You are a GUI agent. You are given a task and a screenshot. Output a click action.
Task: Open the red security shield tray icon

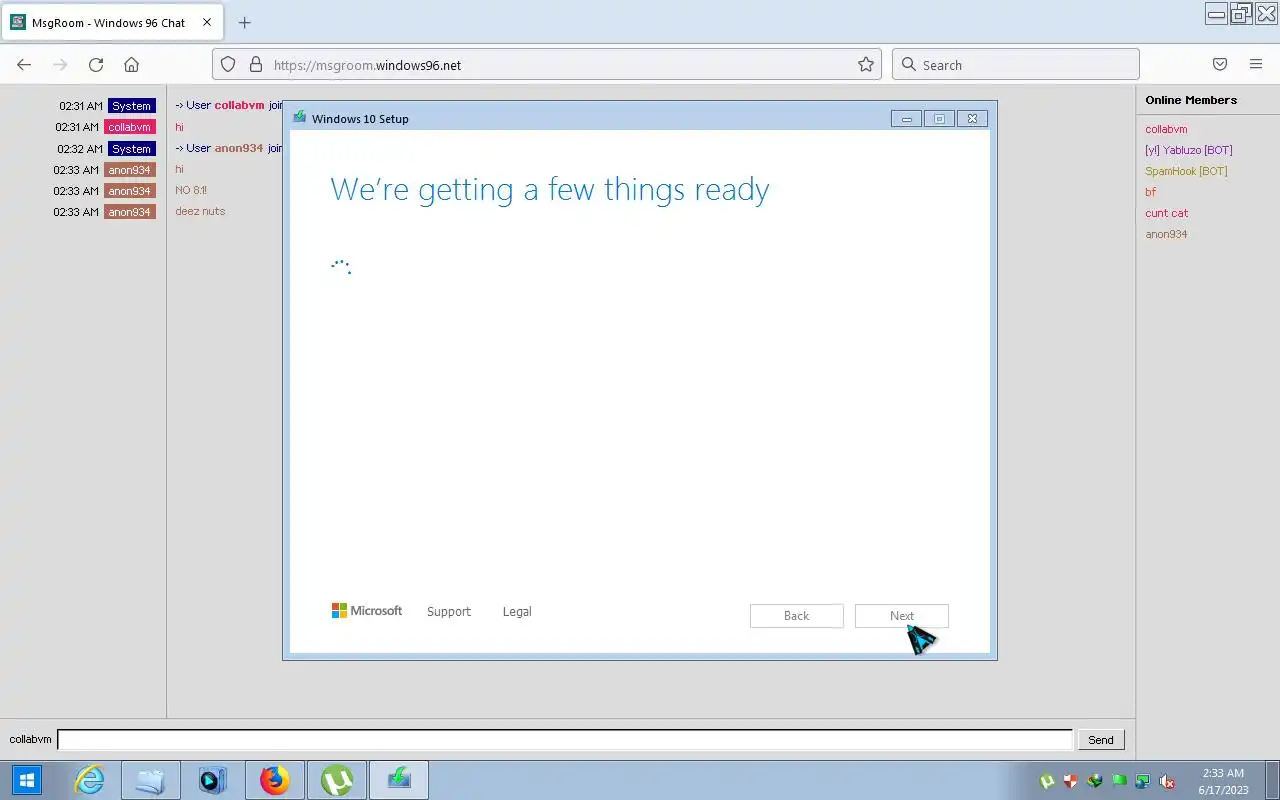(x=1071, y=782)
